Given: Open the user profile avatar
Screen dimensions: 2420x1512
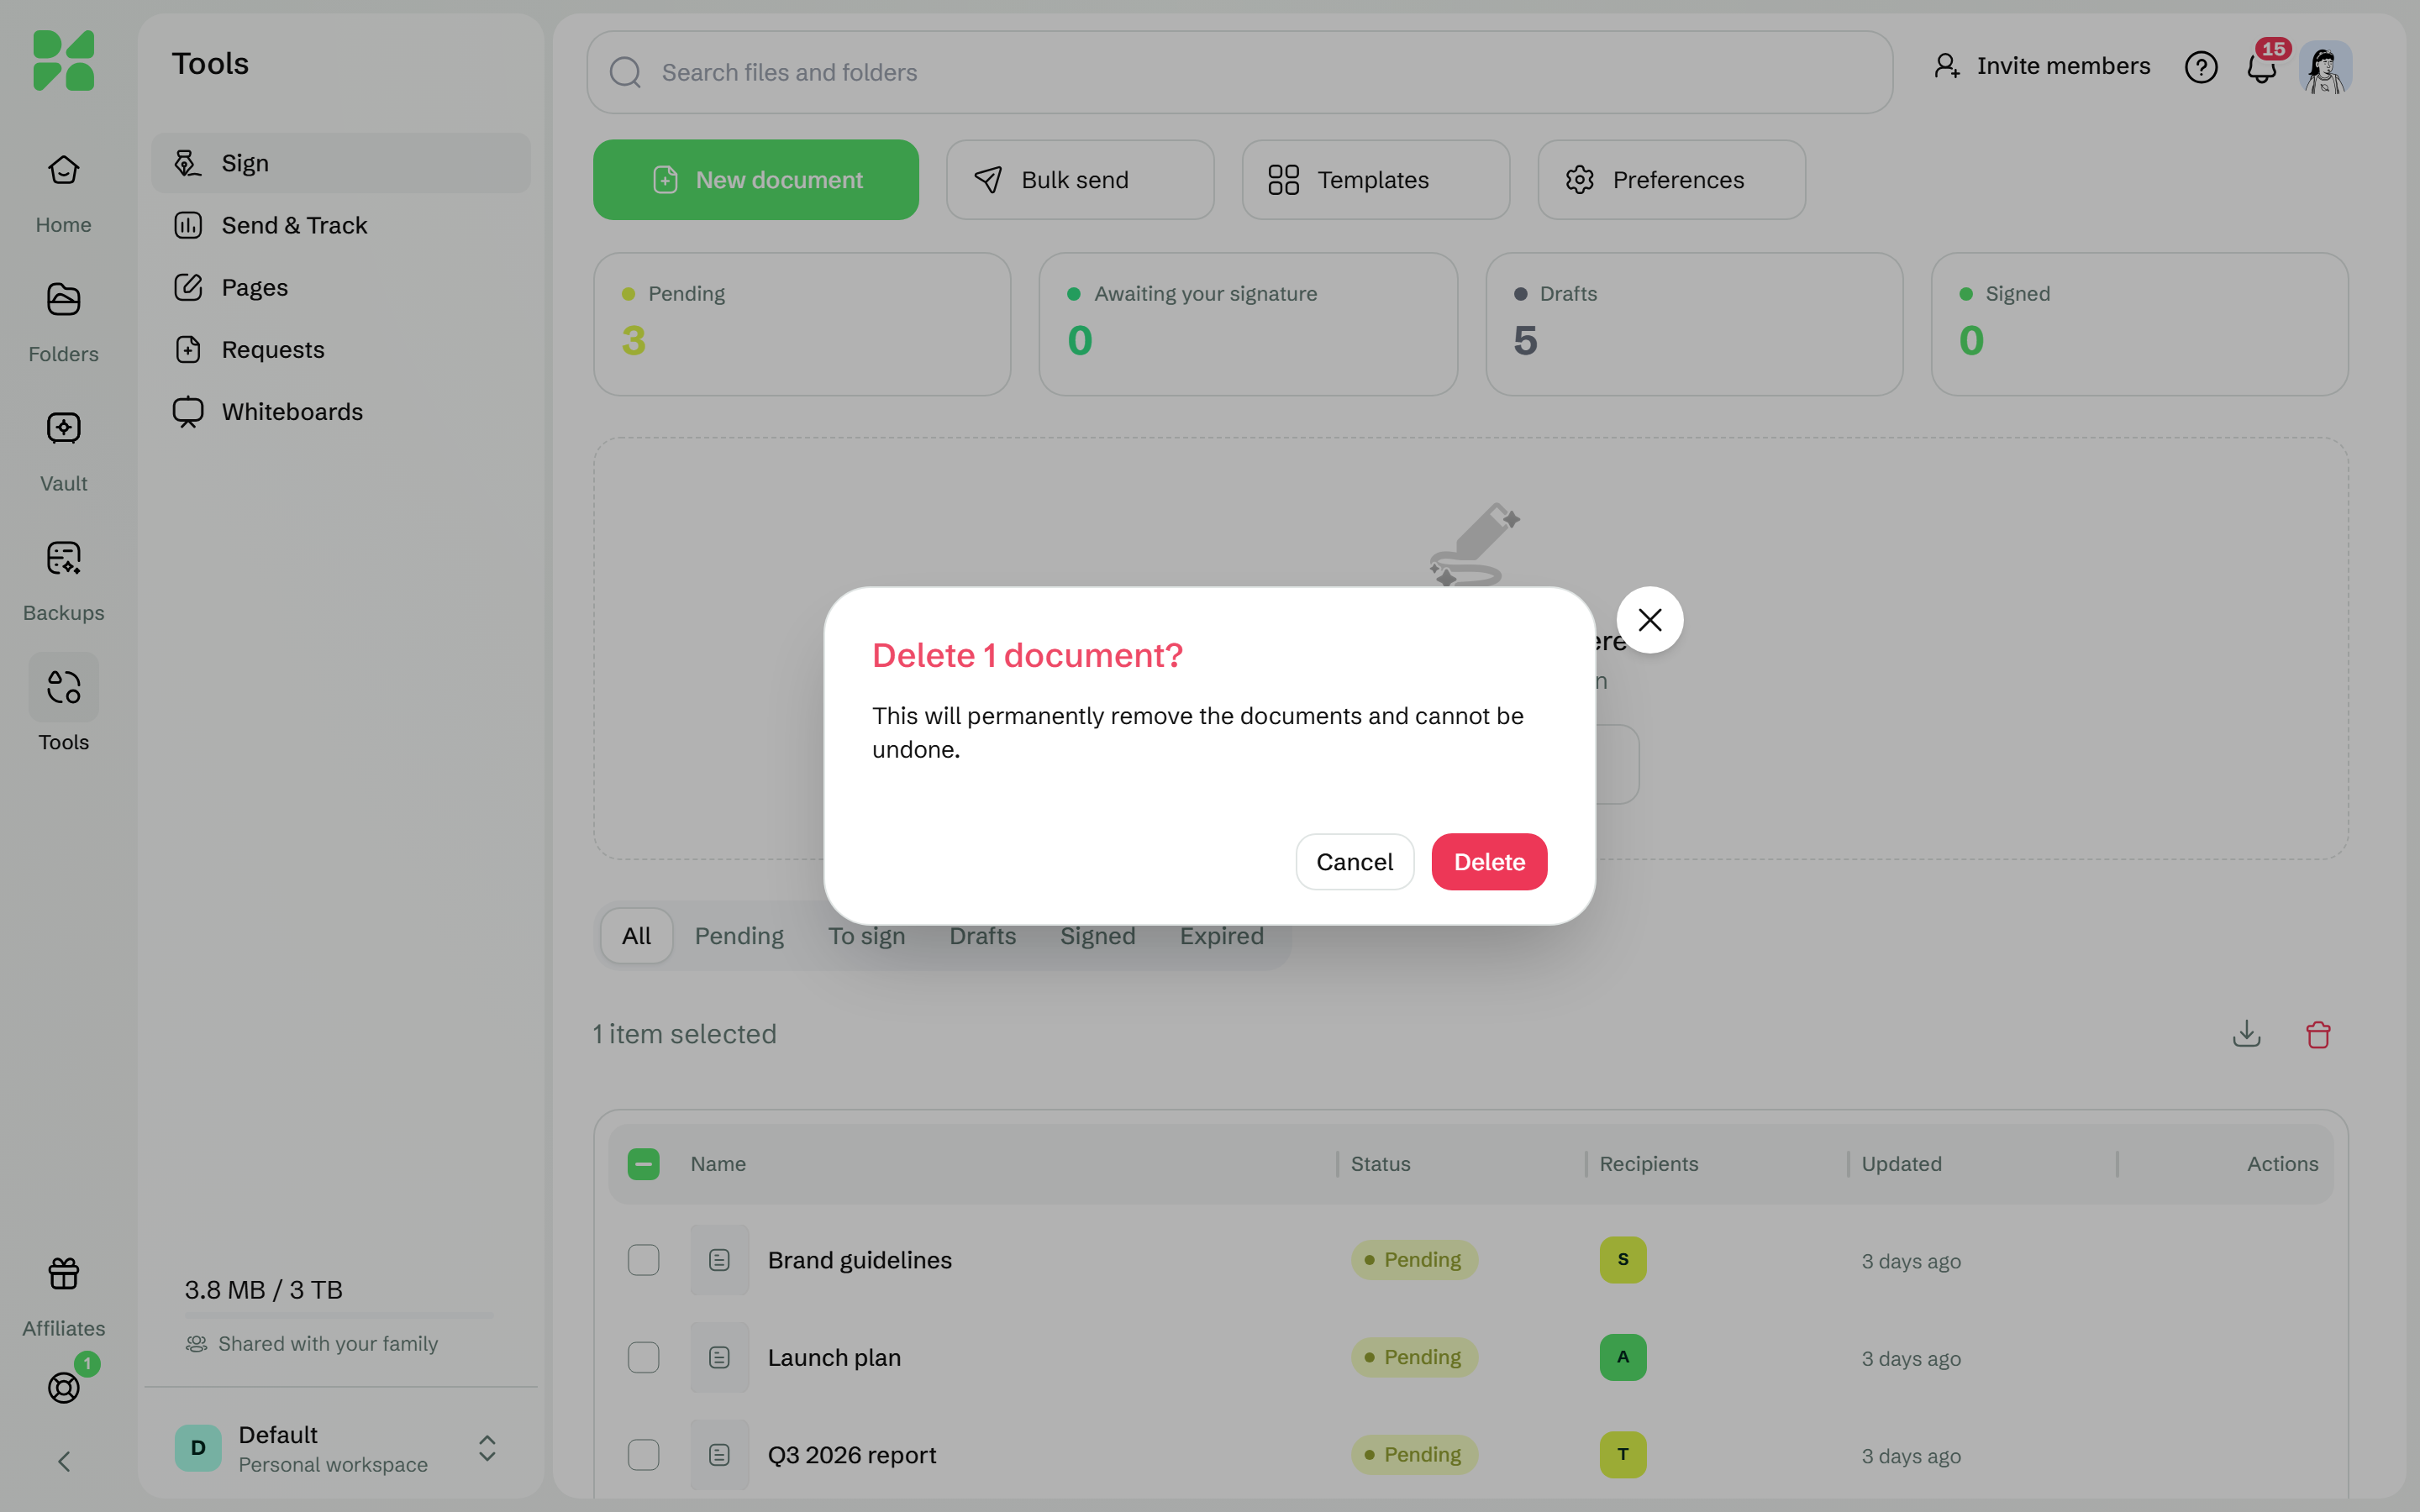Looking at the screenshot, I should pos(2325,67).
